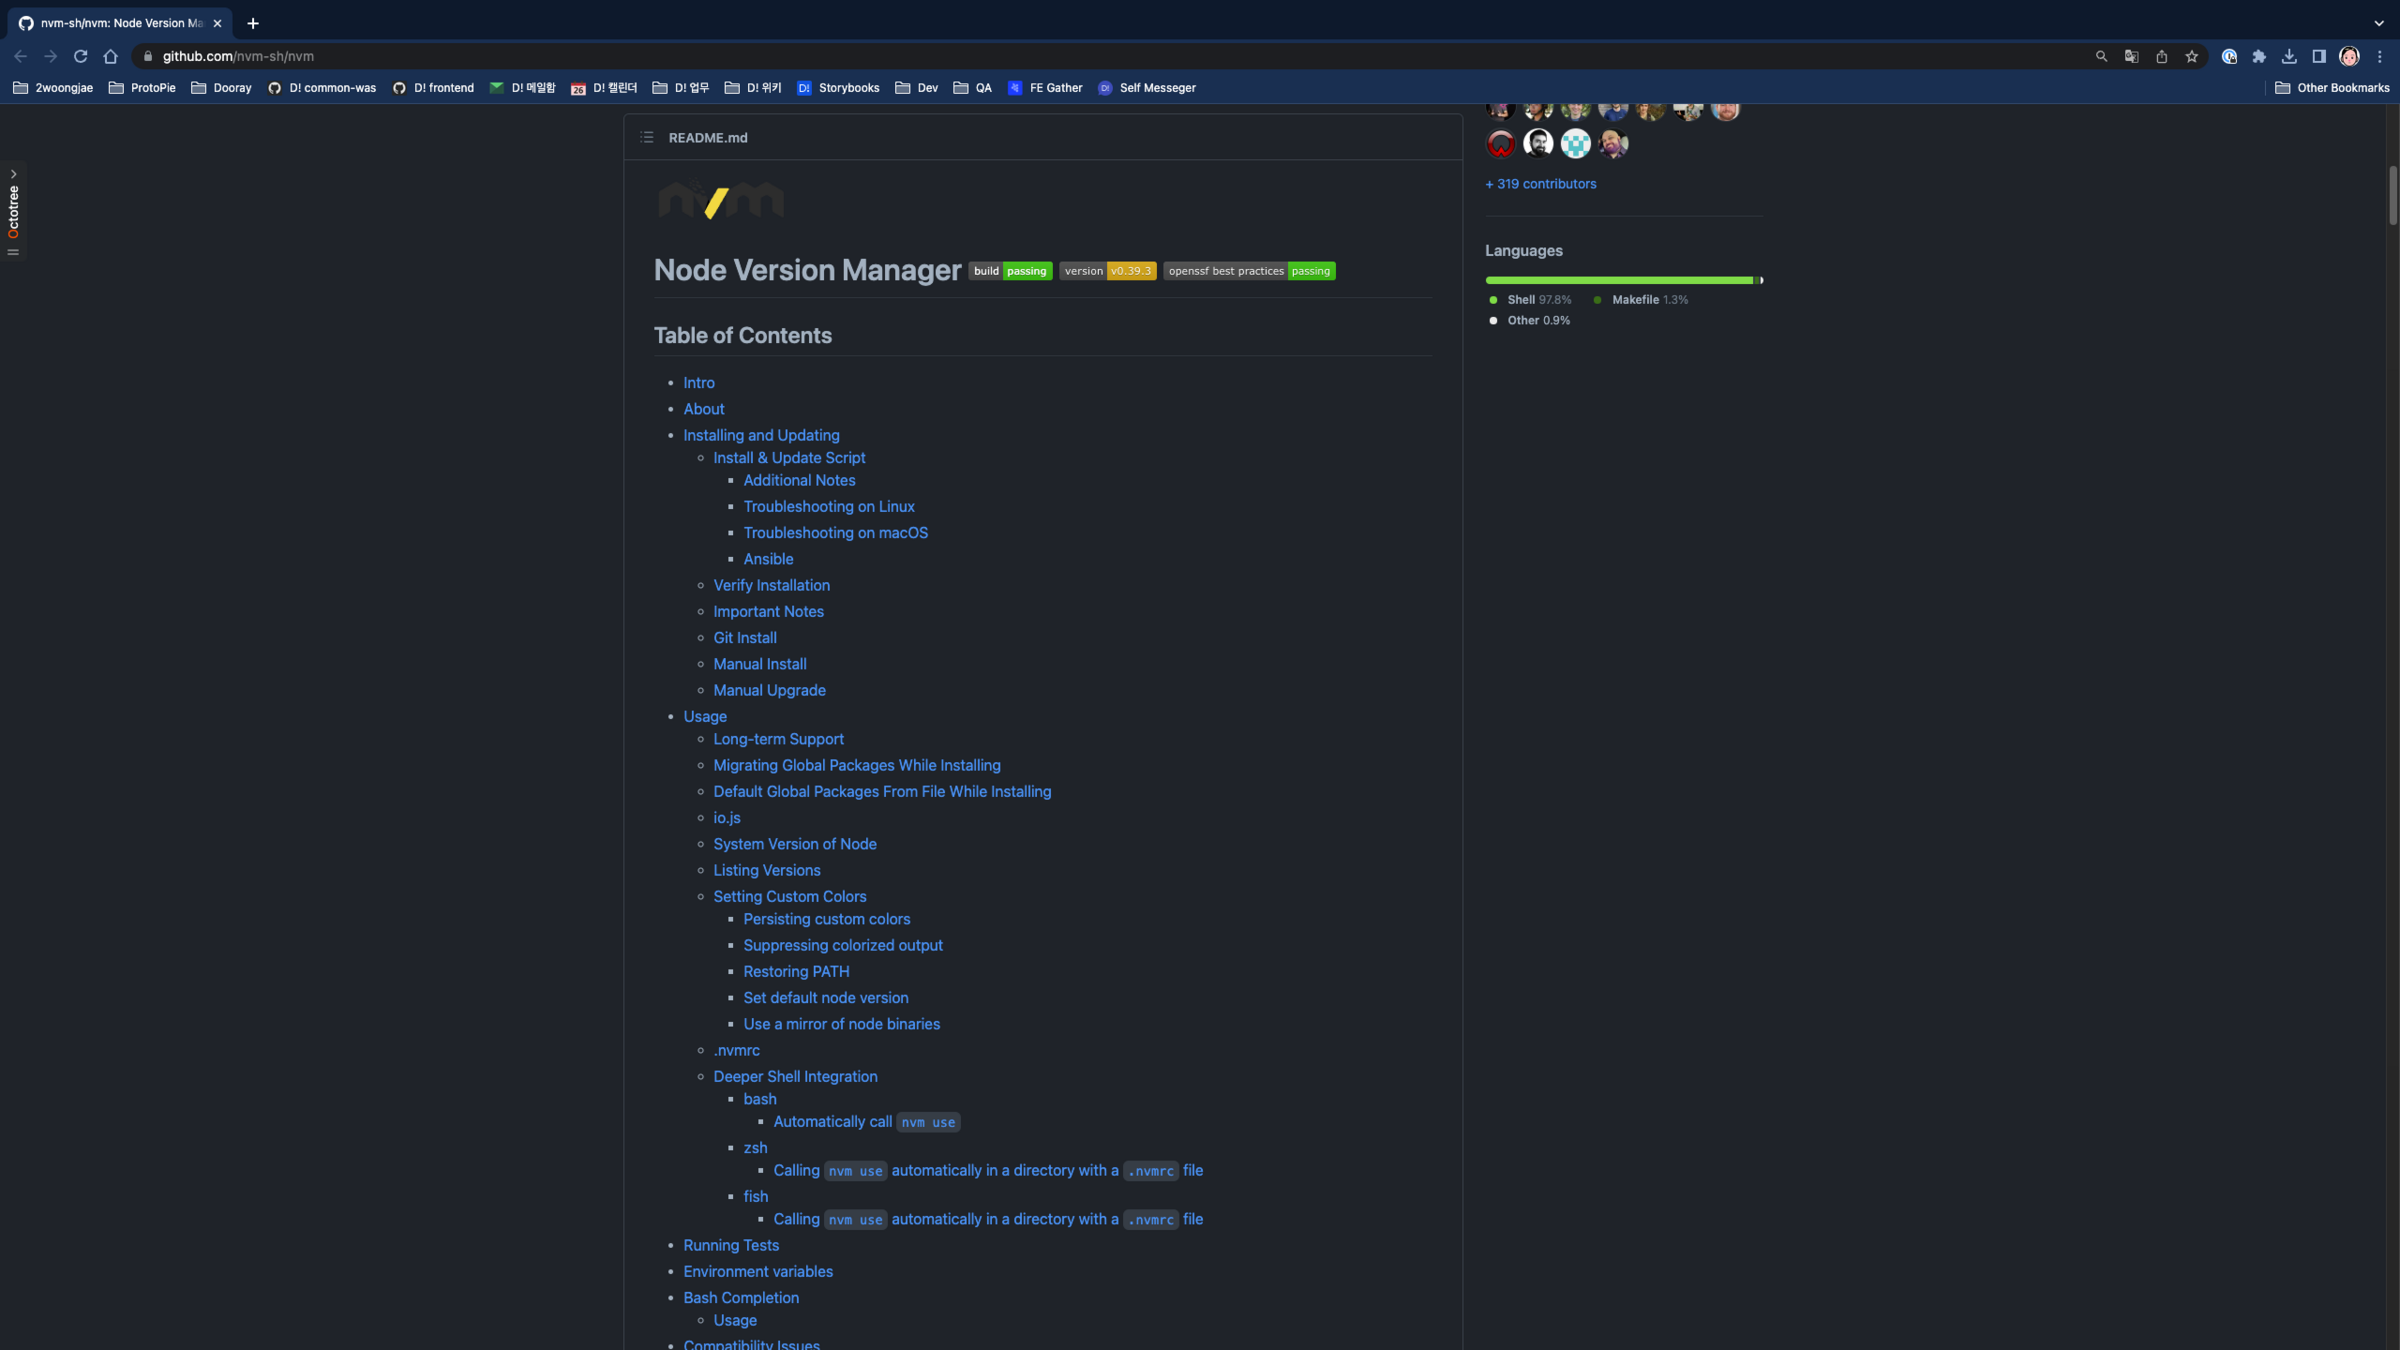Click the build passing badge
The image size is (2400, 1350).
click(x=1010, y=271)
